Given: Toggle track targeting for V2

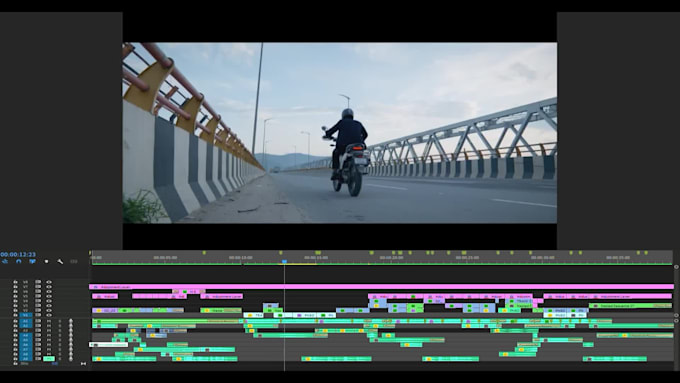Looking at the screenshot, I should coord(26,310).
